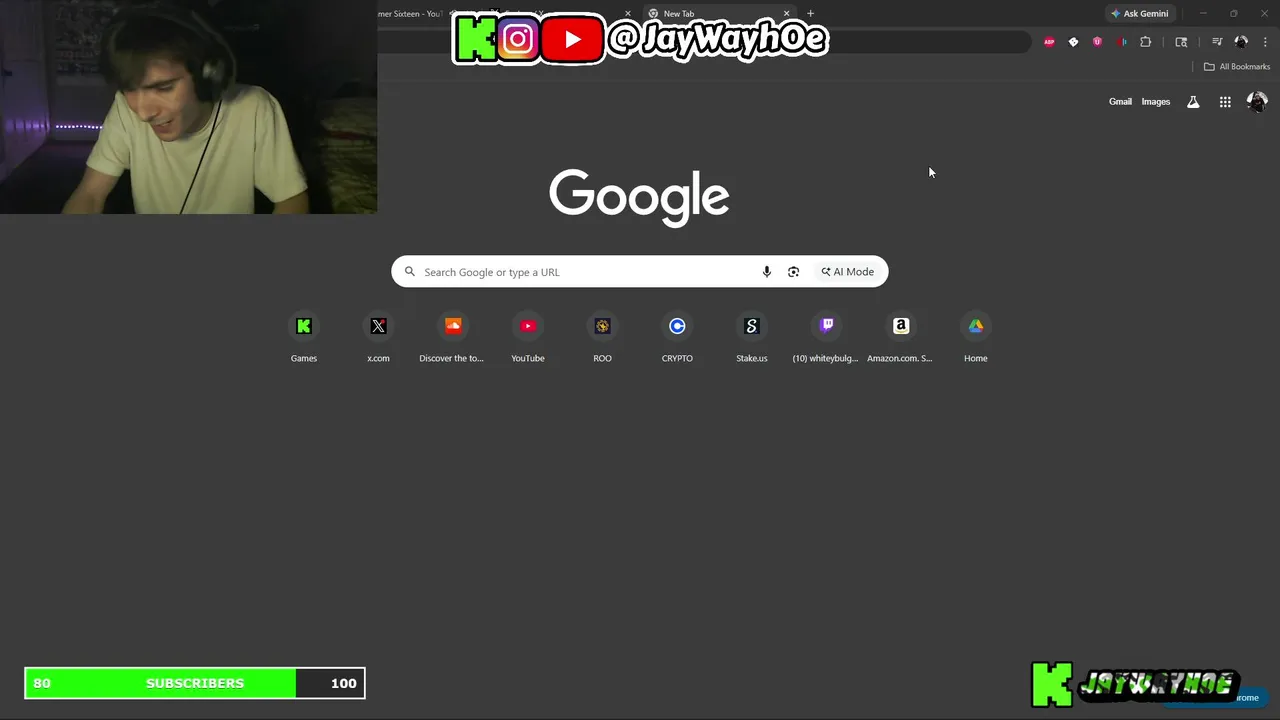Viewport: 1280px width, 720px height.
Task: Open the ROO shortcut tile
Action: pos(602,338)
